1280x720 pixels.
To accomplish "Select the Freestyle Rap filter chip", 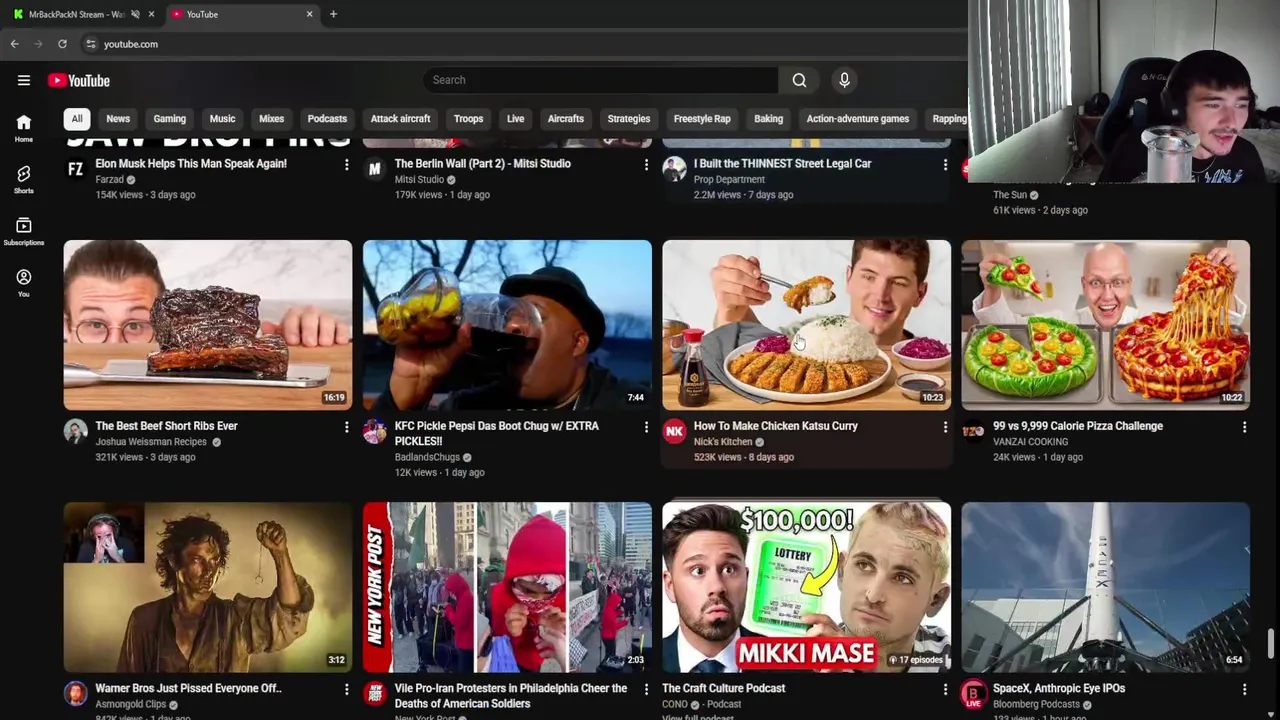I will coord(702,119).
